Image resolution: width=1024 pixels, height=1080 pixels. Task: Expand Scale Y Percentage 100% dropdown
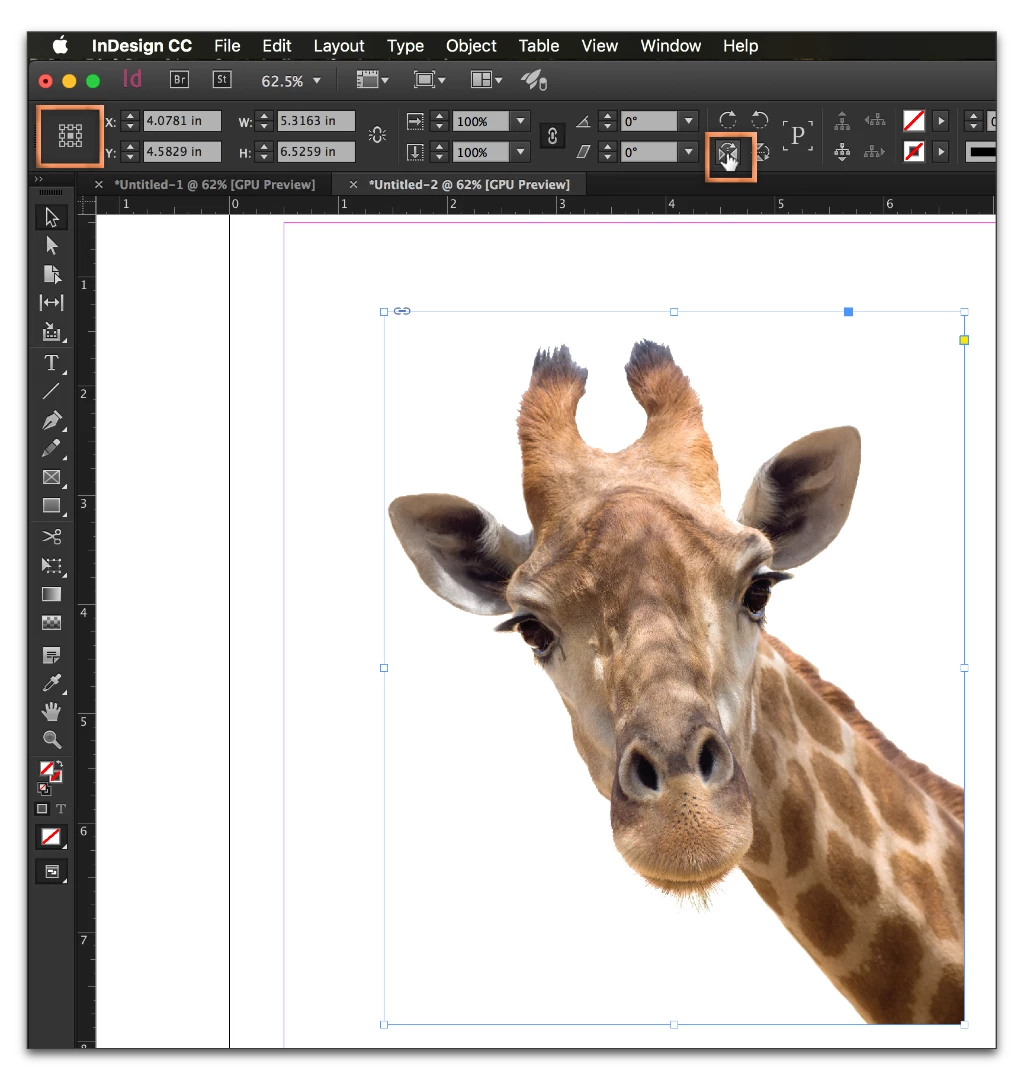(x=521, y=152)
